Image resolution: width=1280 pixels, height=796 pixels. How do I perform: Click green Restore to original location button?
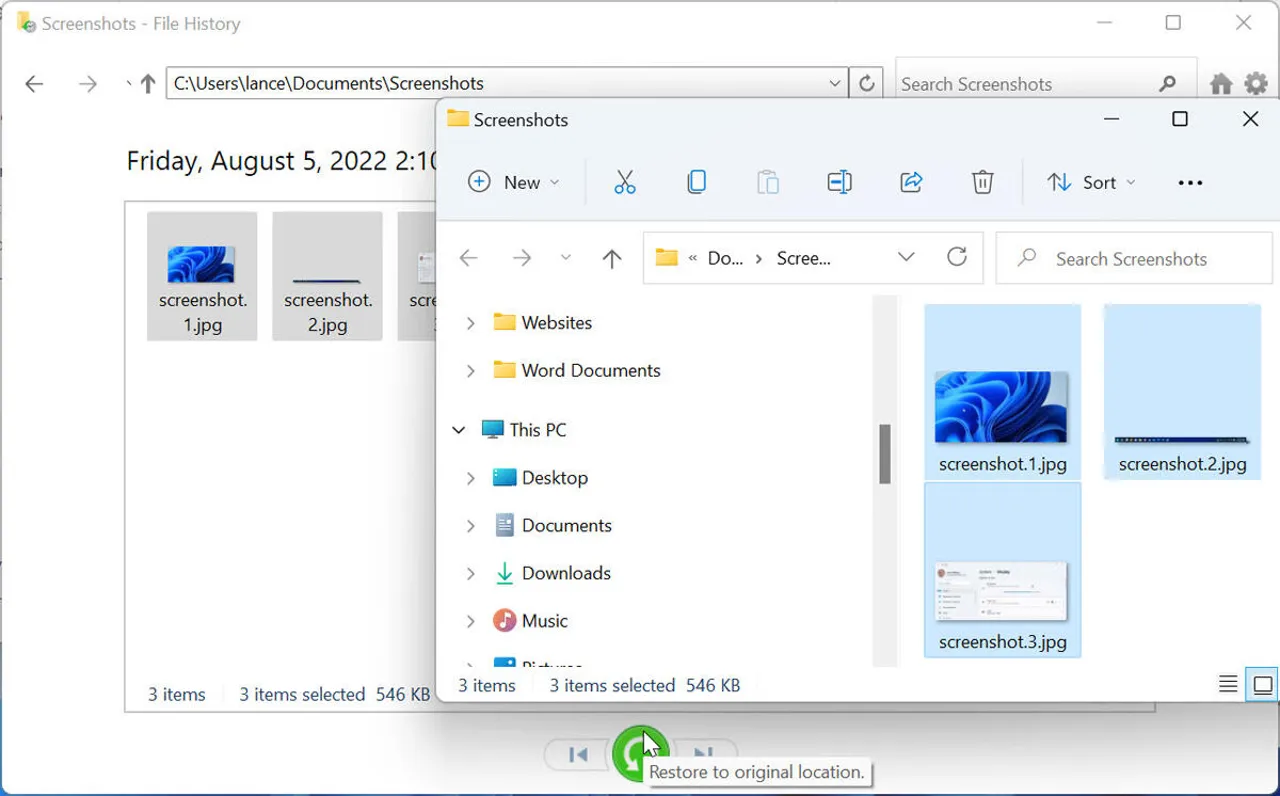point(636,754)
